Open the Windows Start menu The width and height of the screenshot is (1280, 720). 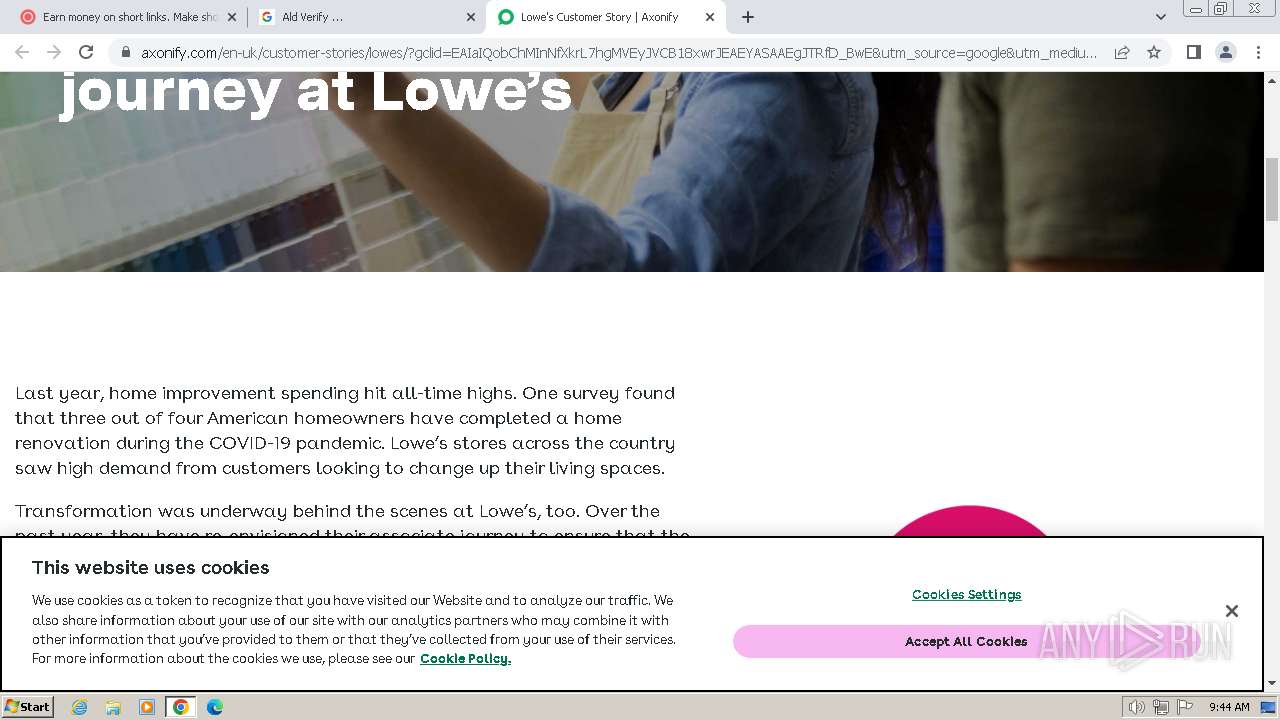(x=28, y=707)
